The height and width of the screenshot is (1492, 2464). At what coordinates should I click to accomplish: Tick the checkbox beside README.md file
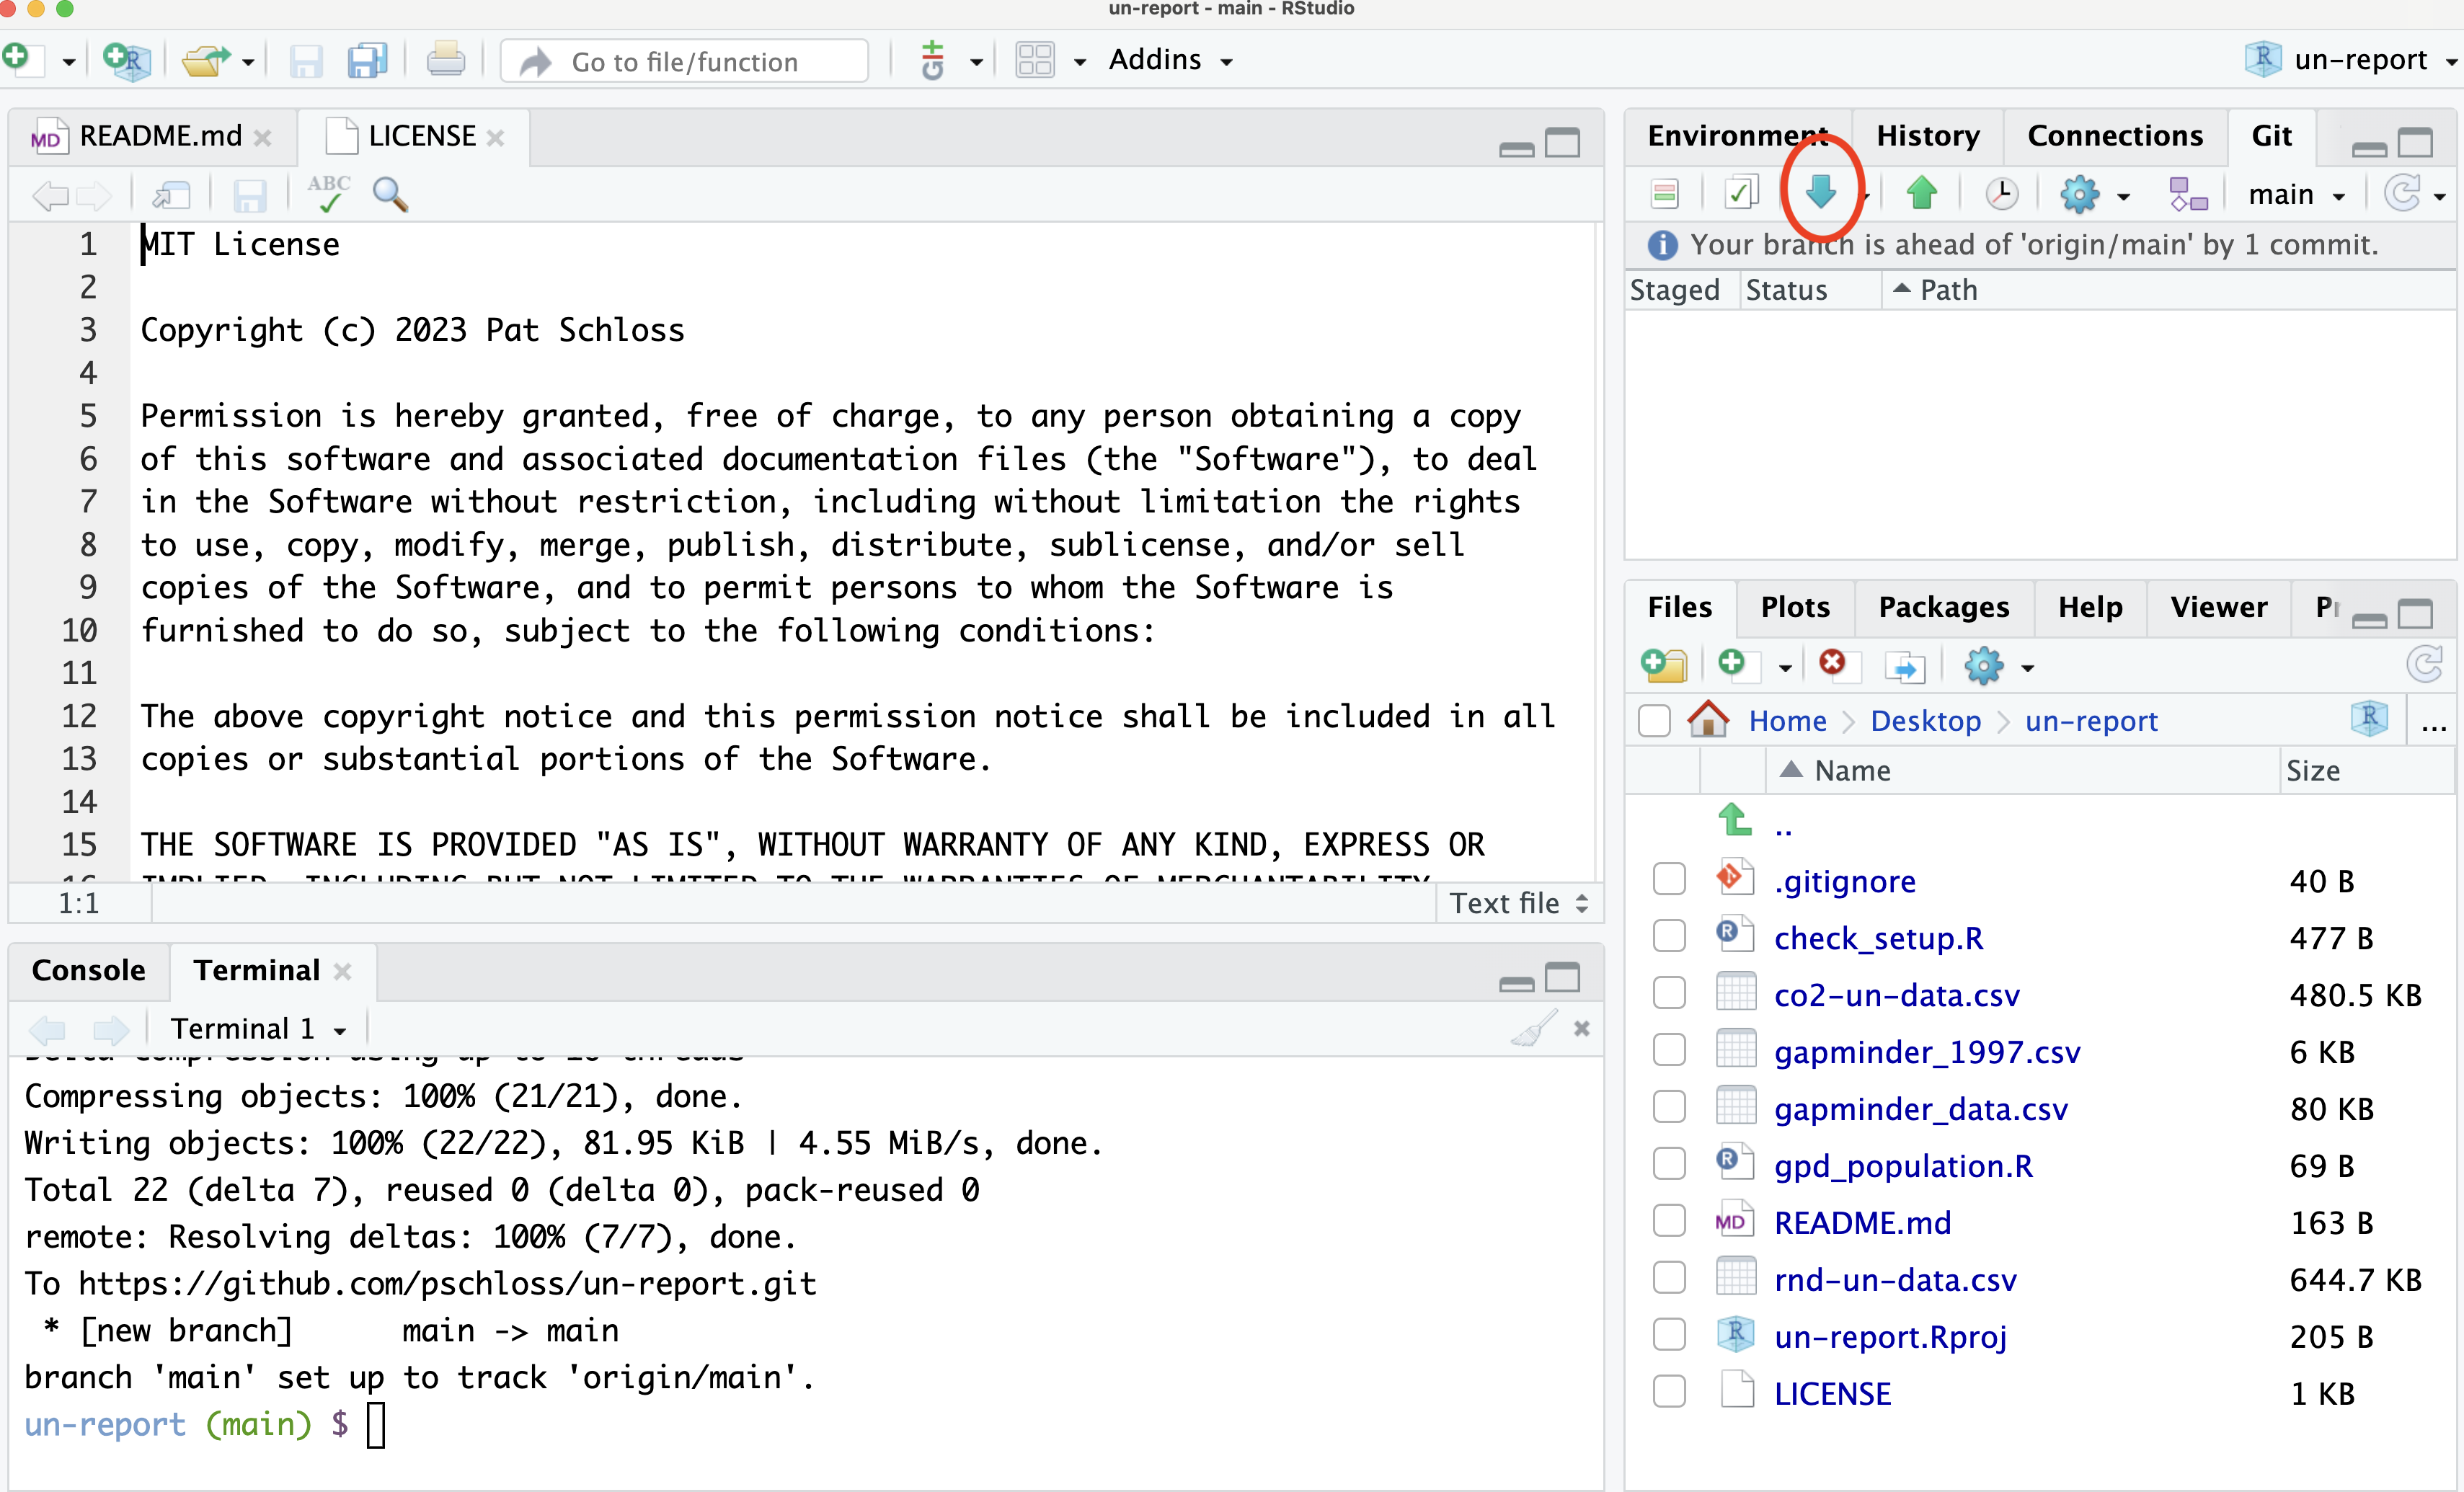point(1669,1221)
